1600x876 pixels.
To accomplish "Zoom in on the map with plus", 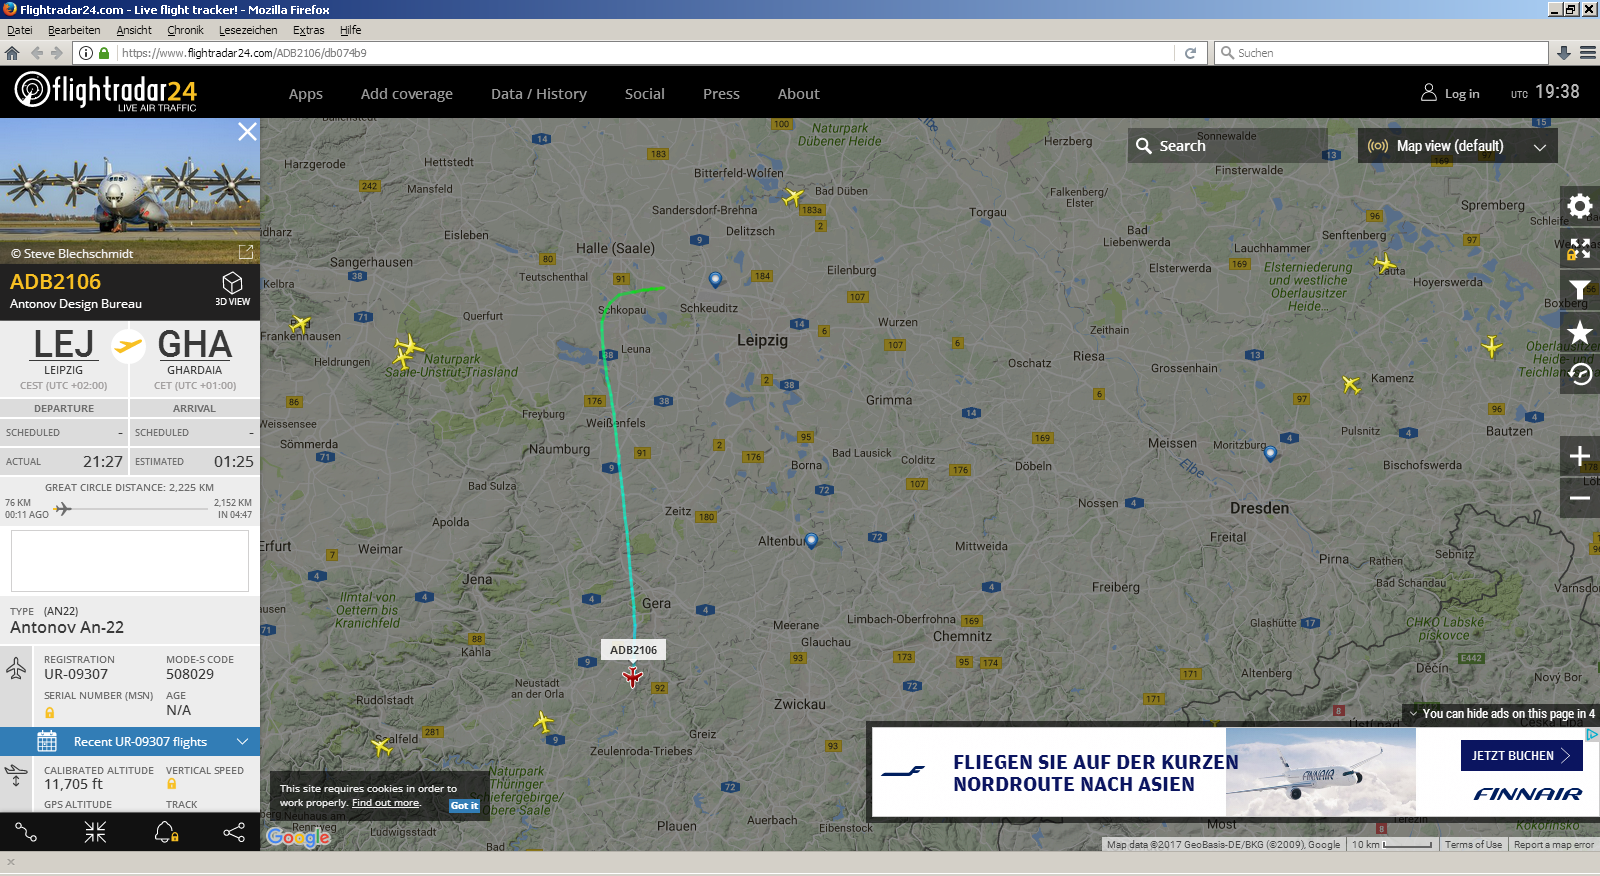I will coord(1579,456).
